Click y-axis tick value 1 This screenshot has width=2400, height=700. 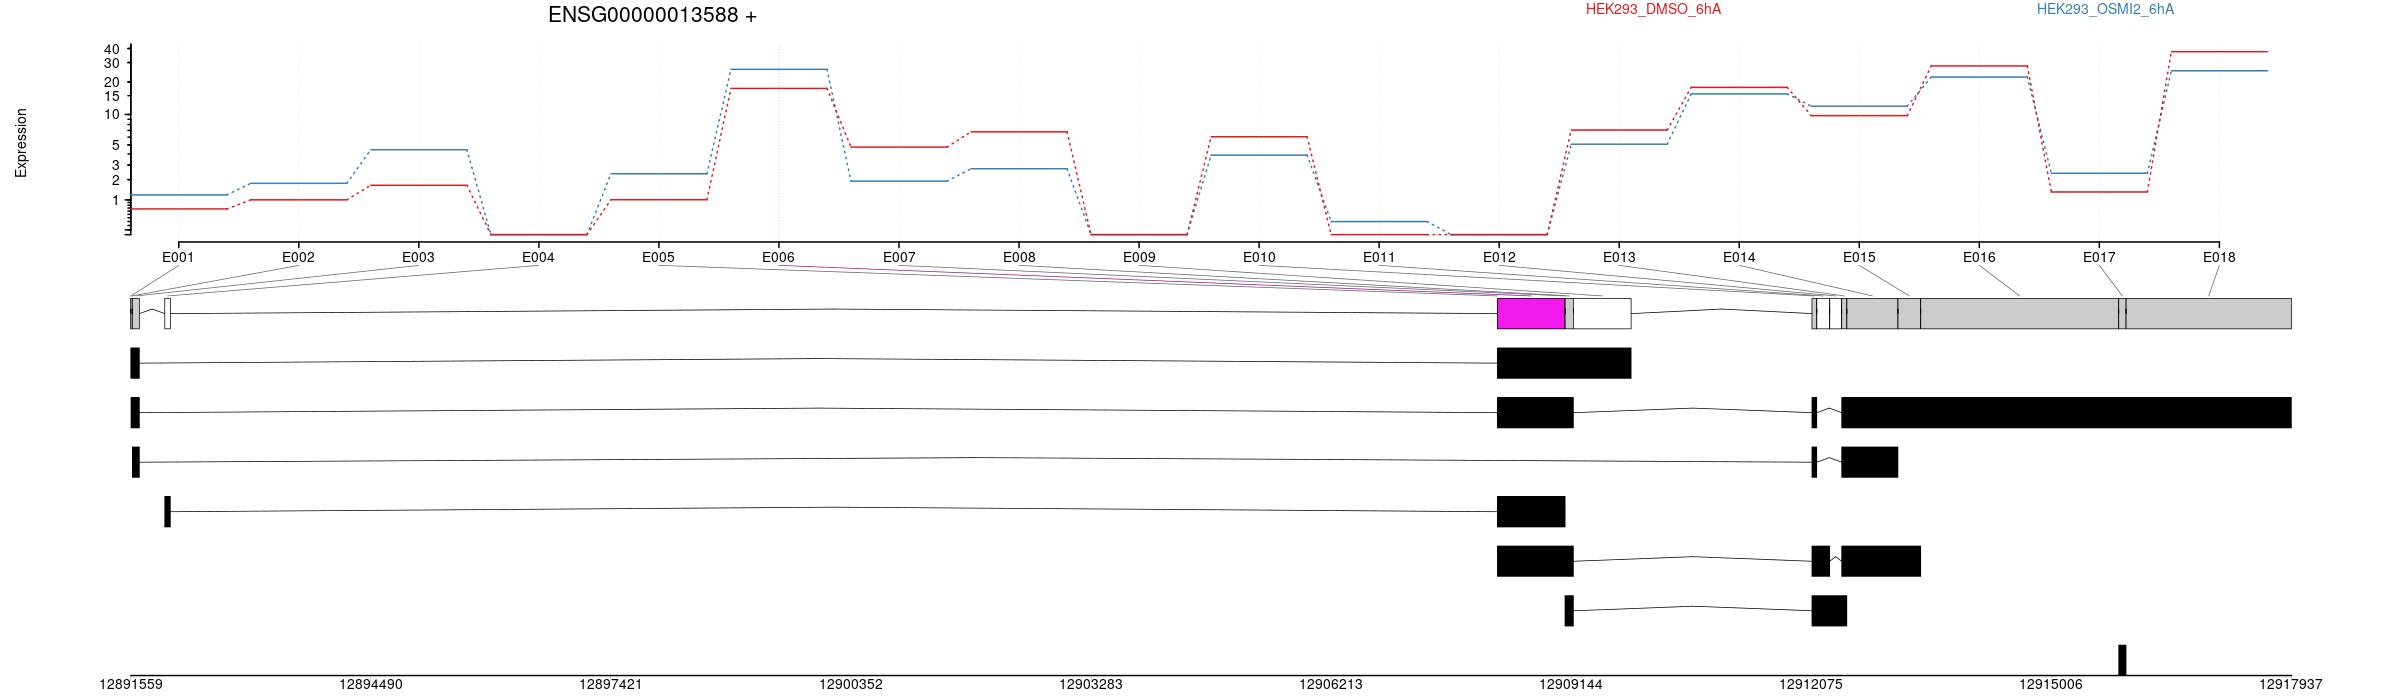click(x=115, y=200)
